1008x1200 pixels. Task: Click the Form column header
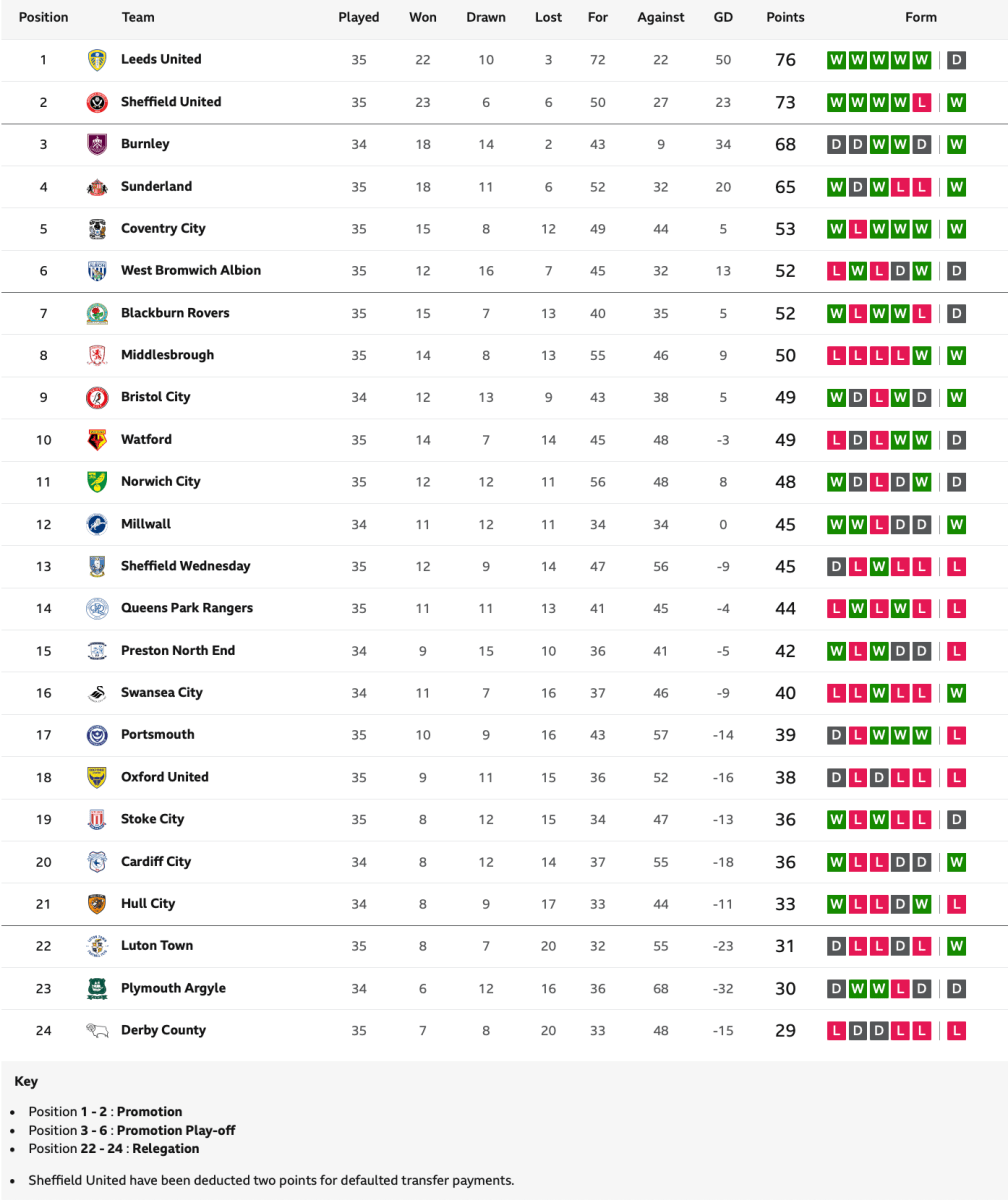[x=921, y=17]
